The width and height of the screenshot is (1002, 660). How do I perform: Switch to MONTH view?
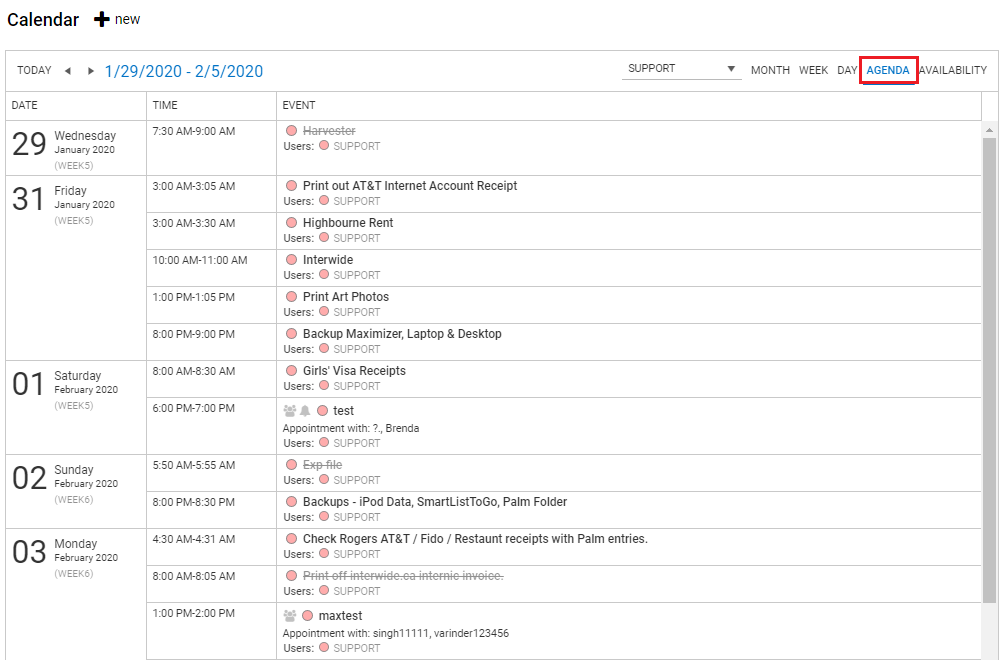(x=770, y=70)
